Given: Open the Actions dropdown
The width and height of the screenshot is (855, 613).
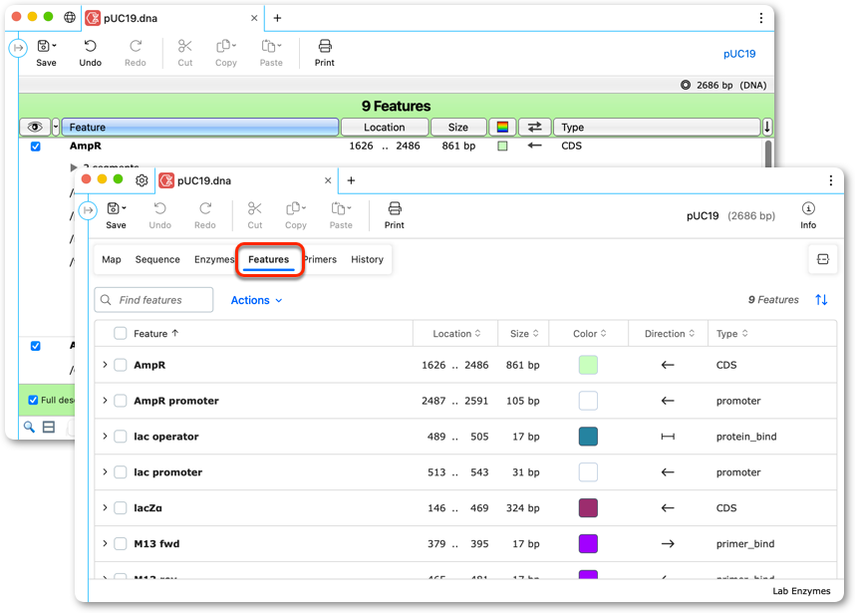Looking at the screenshot, I should click(256, 300).
